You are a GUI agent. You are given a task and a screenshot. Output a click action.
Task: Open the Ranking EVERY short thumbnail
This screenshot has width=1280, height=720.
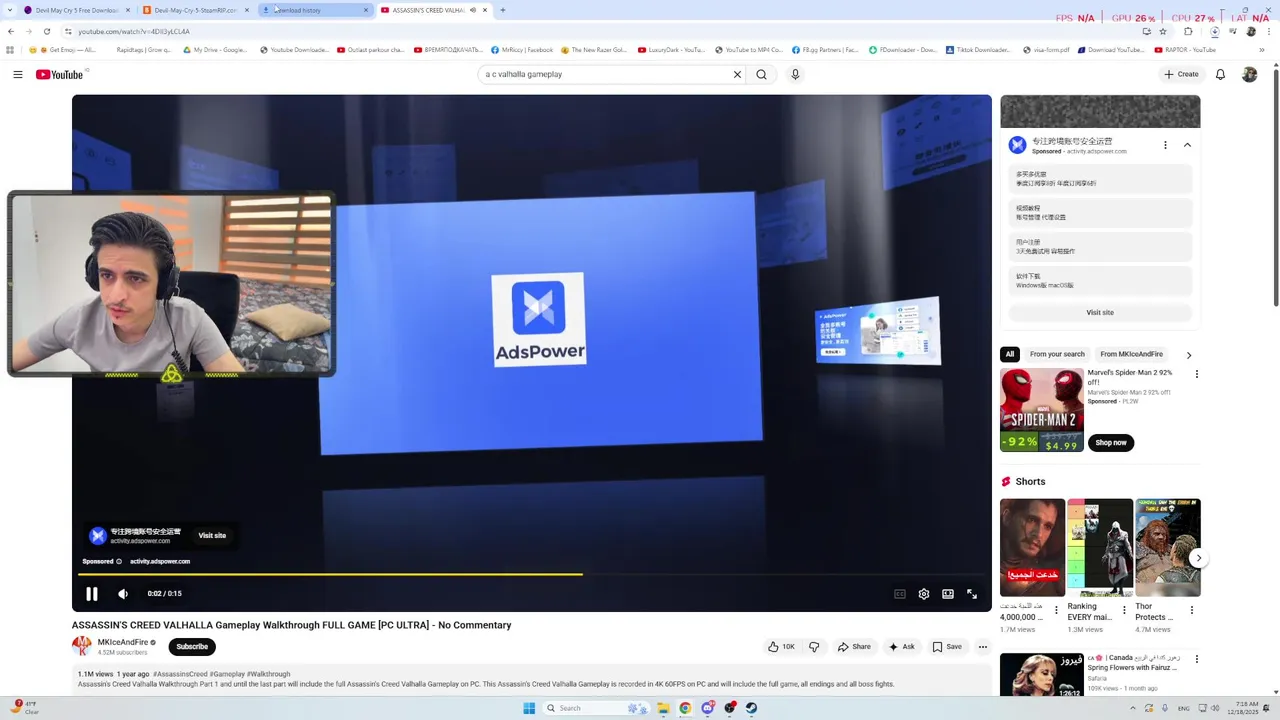tap(1100, 548)
